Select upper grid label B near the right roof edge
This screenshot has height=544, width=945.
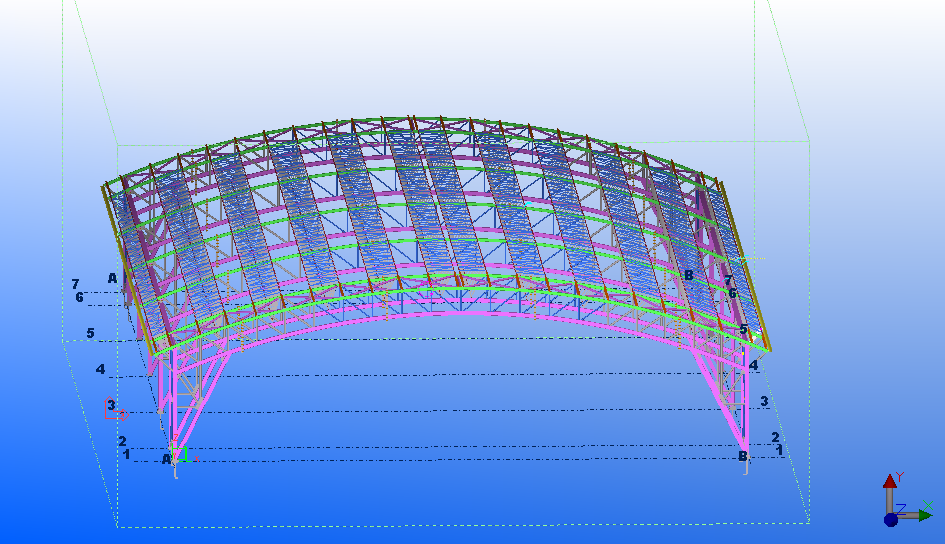688,275
